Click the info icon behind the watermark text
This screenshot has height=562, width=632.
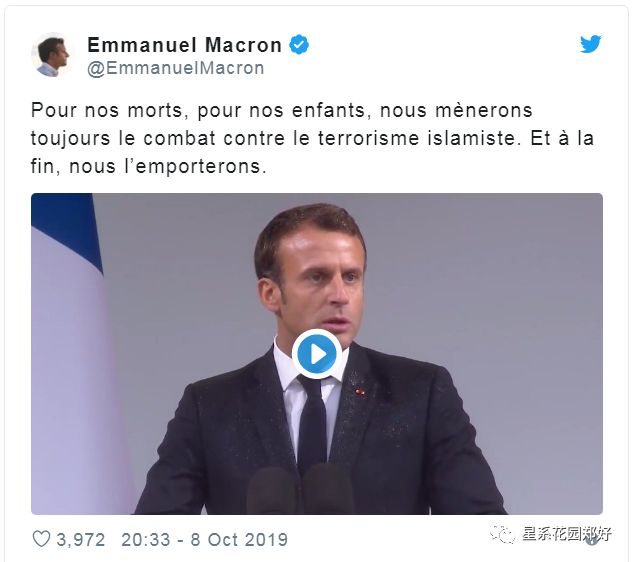coord(592,540)
